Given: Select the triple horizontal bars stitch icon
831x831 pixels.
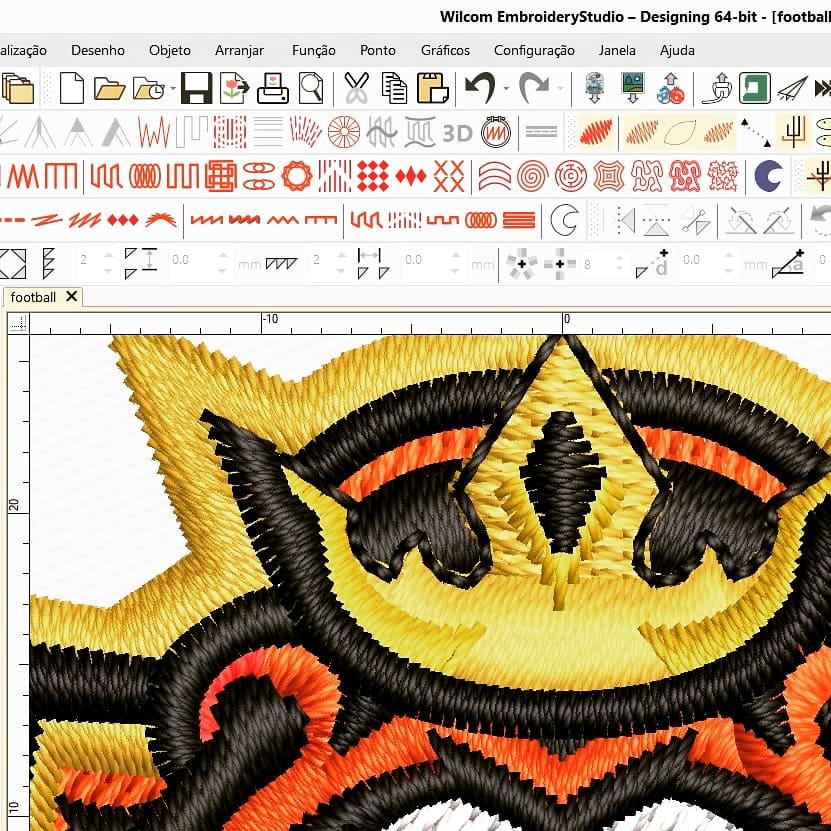Looking at the screenshot, I should pyautogui.click(x=519, y=219).
